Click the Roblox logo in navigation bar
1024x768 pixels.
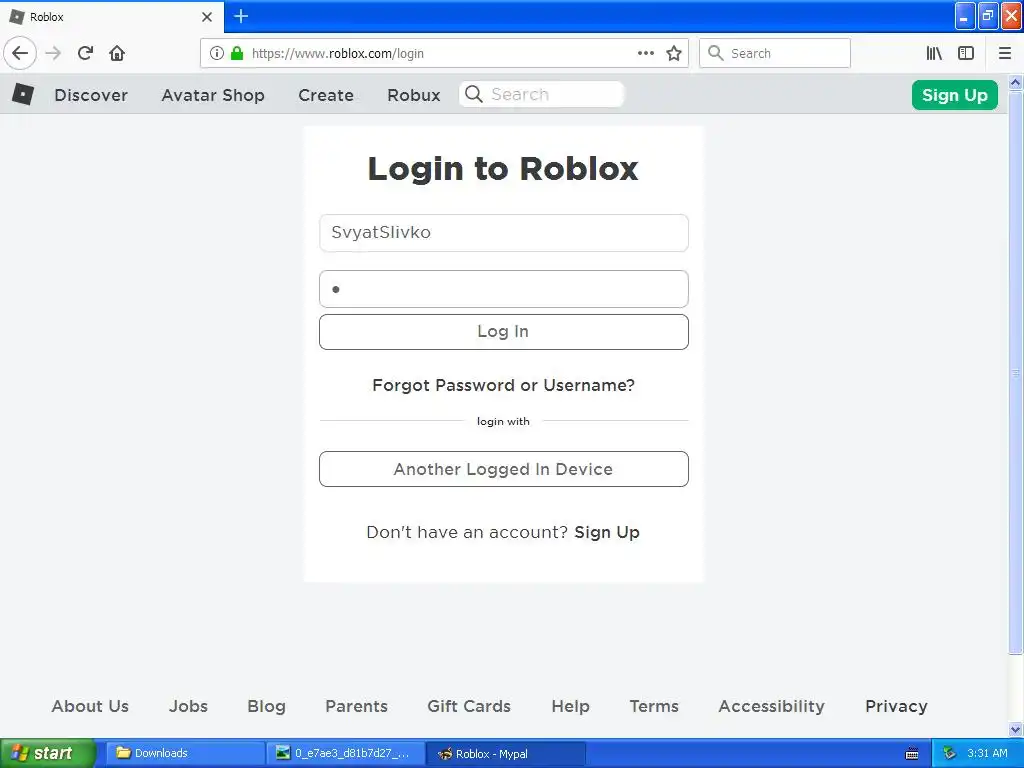(23, 94)
